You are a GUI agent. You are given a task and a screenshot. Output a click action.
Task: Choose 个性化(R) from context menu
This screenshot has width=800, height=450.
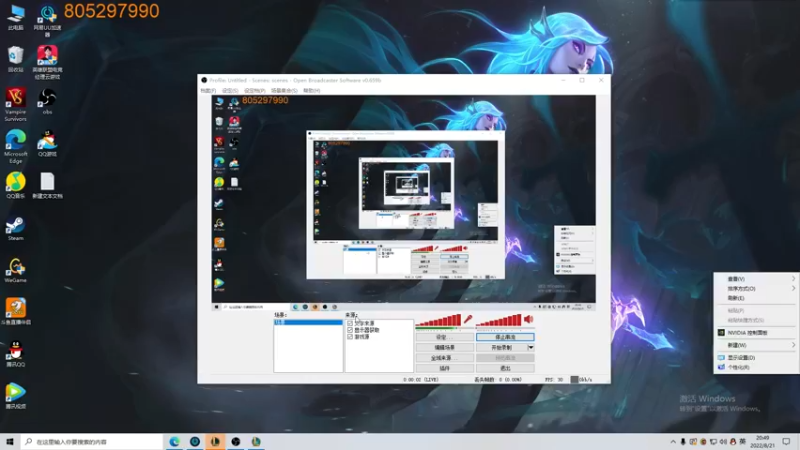[x=757, y=367]
